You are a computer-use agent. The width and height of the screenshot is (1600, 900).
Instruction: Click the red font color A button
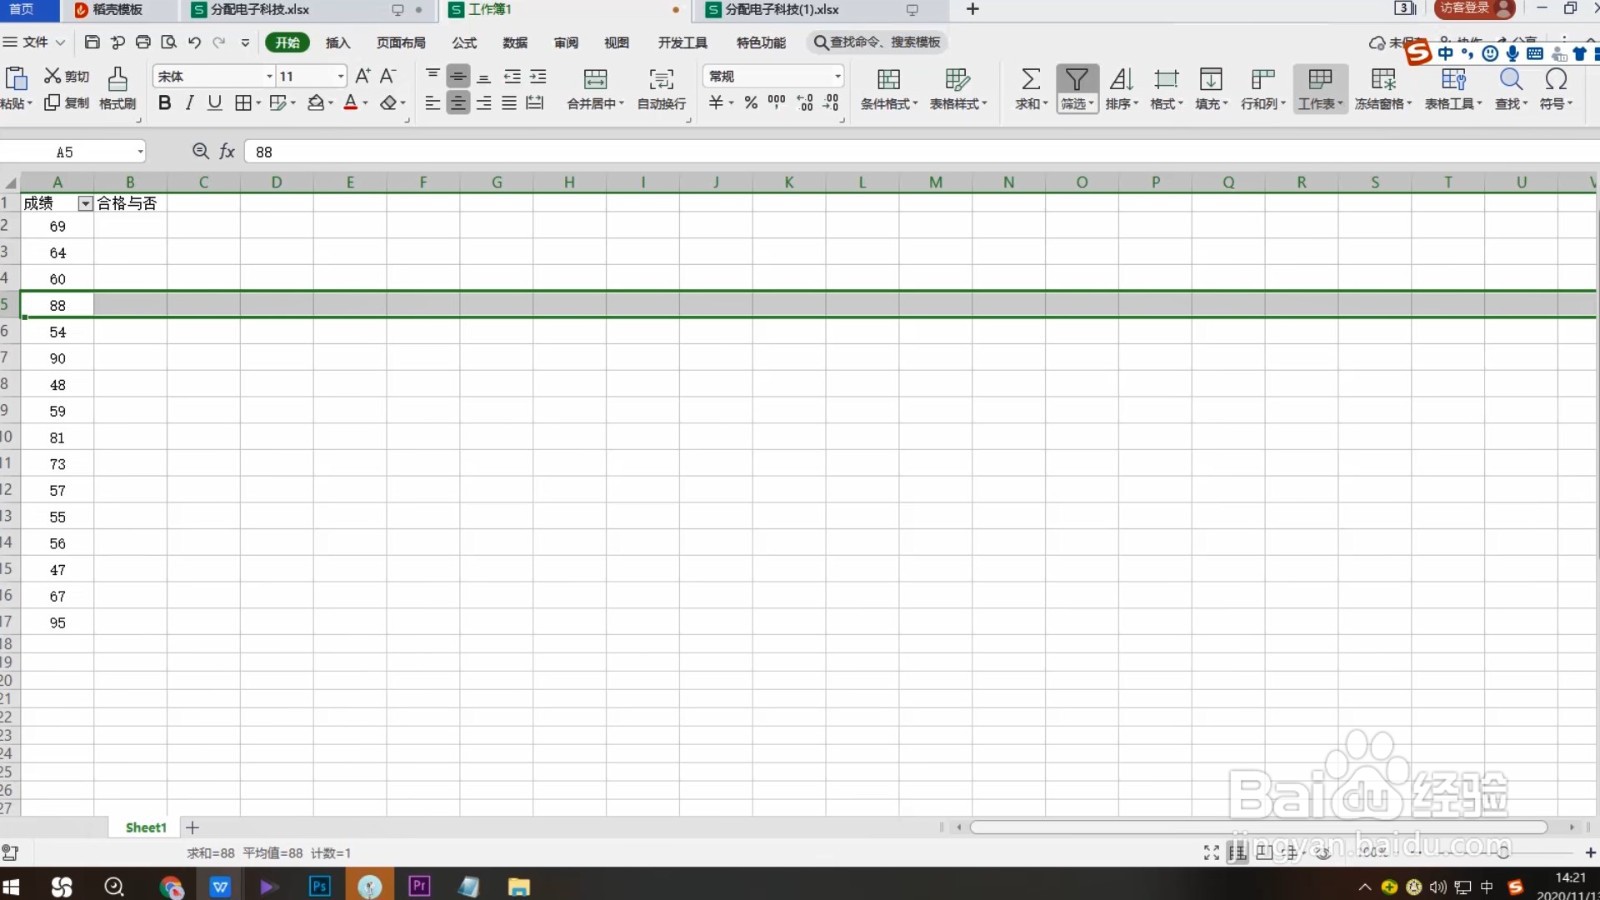coord(350,102)
